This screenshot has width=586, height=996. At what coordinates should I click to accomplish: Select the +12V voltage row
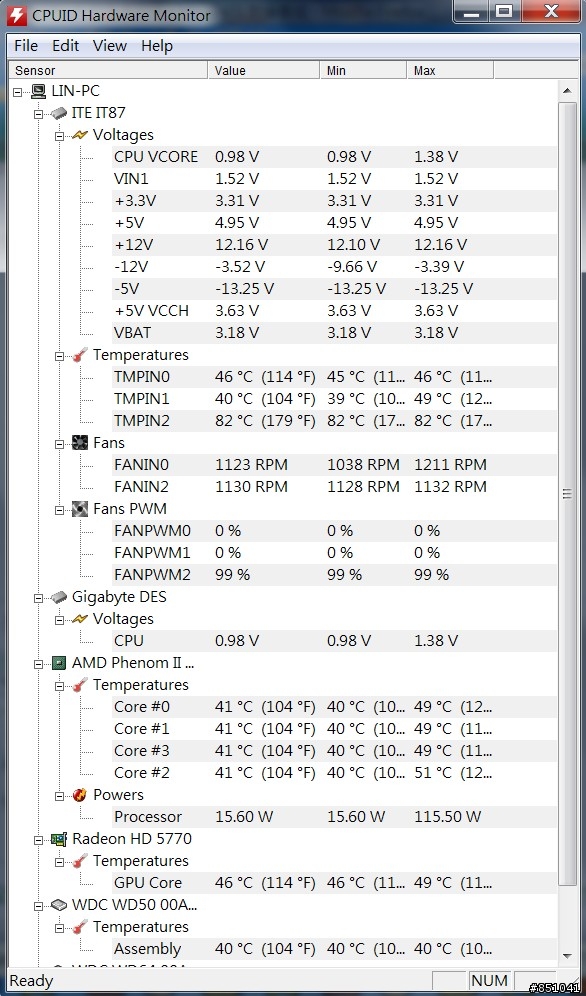point(335,245)
